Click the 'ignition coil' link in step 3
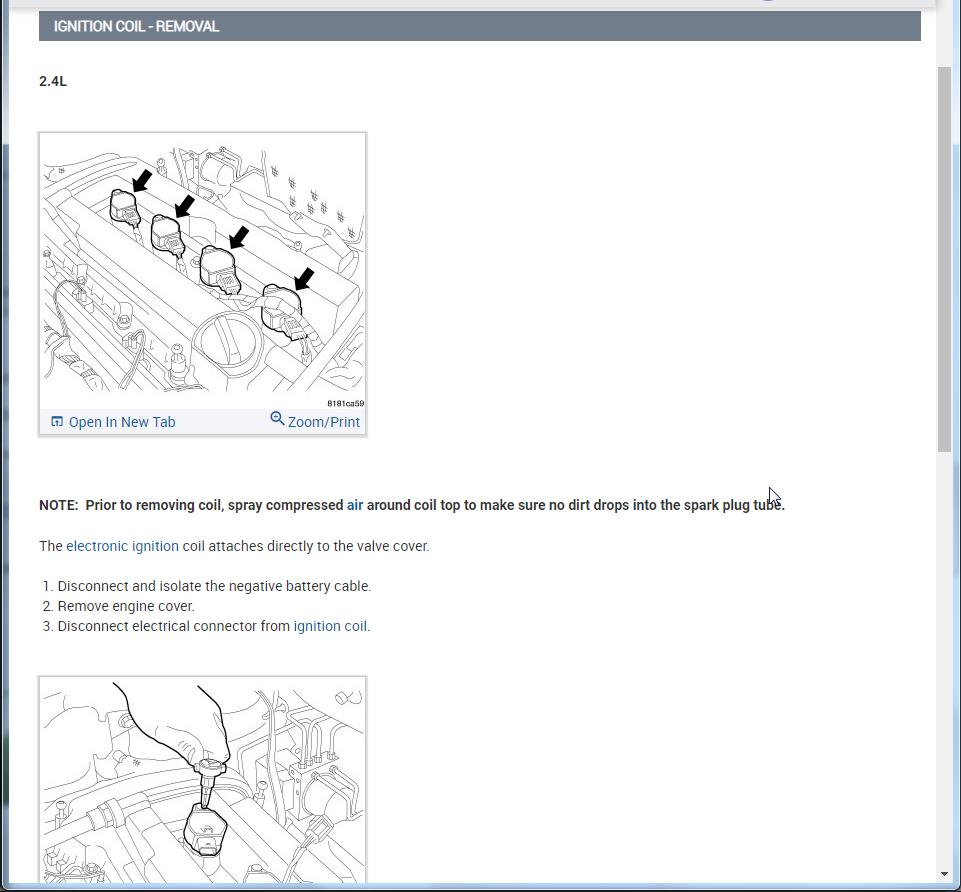Image resolution: width=961 pixels, height=892 pixels. tap(330, 627)
